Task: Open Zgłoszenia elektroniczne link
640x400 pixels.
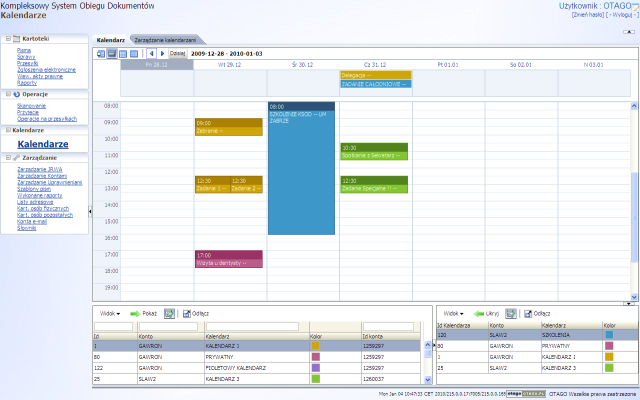Action: coord(46,70)
